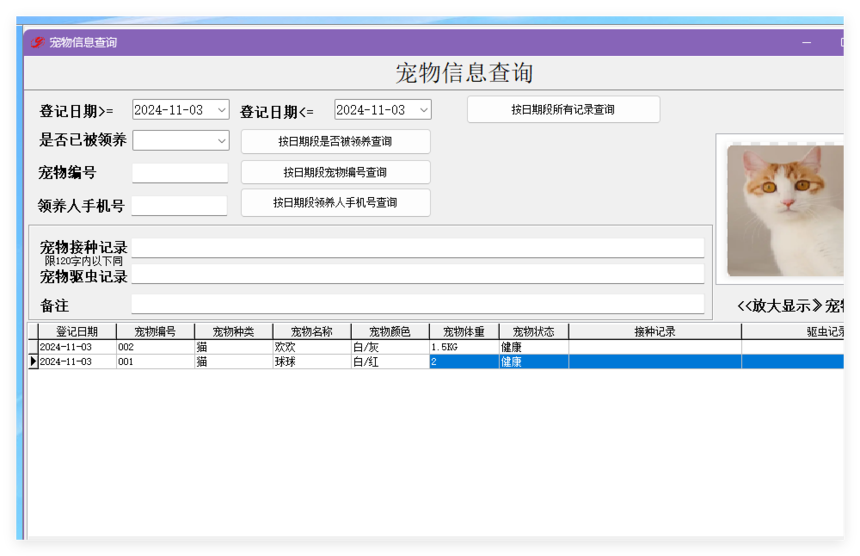
Task: Click 按日期段是否被领养查询 button
Action: pyautogui.click(x=335, y=141)
